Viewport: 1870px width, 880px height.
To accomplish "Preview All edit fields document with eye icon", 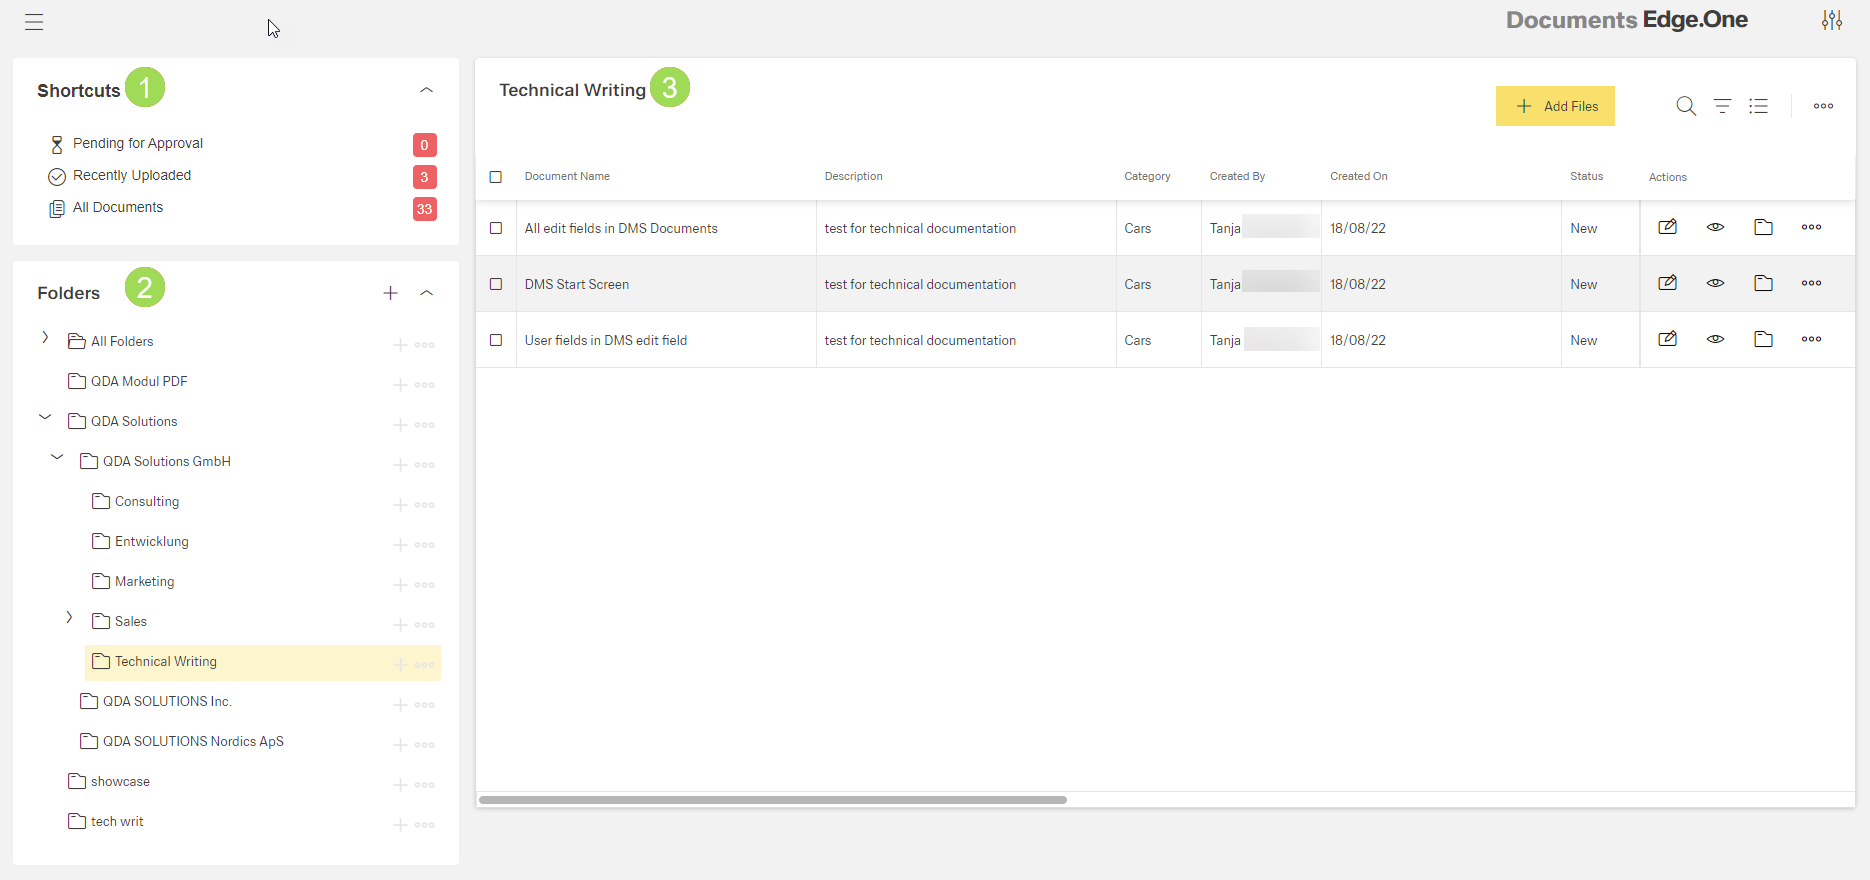I will [1715, 228].
